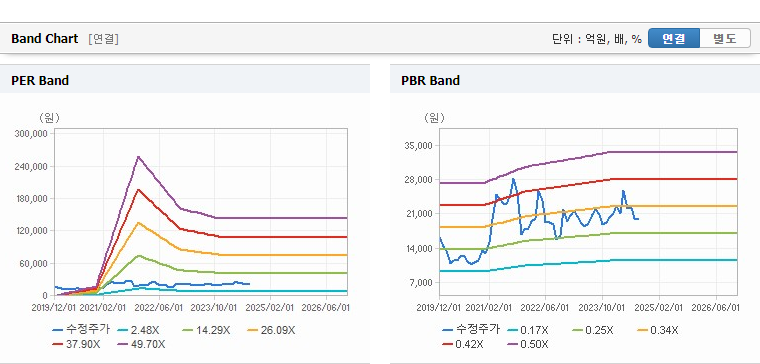Toggle the 0.34X legend entry
This screenshot has width=760, height=364.
tap(658, 331)
